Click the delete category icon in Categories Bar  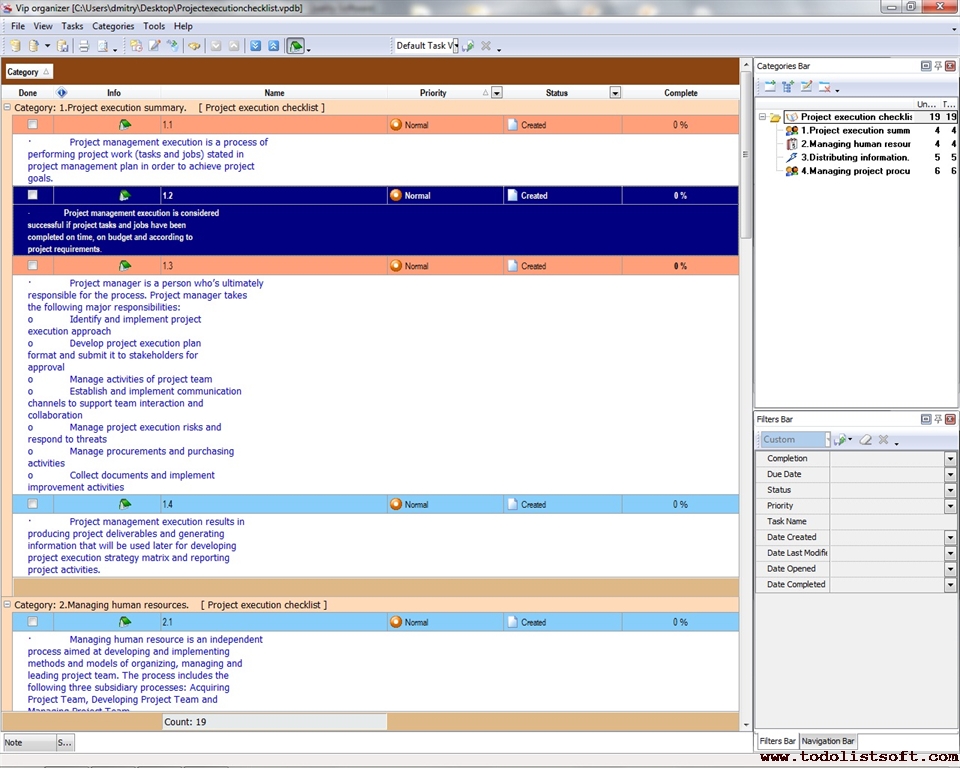[825, 88]
